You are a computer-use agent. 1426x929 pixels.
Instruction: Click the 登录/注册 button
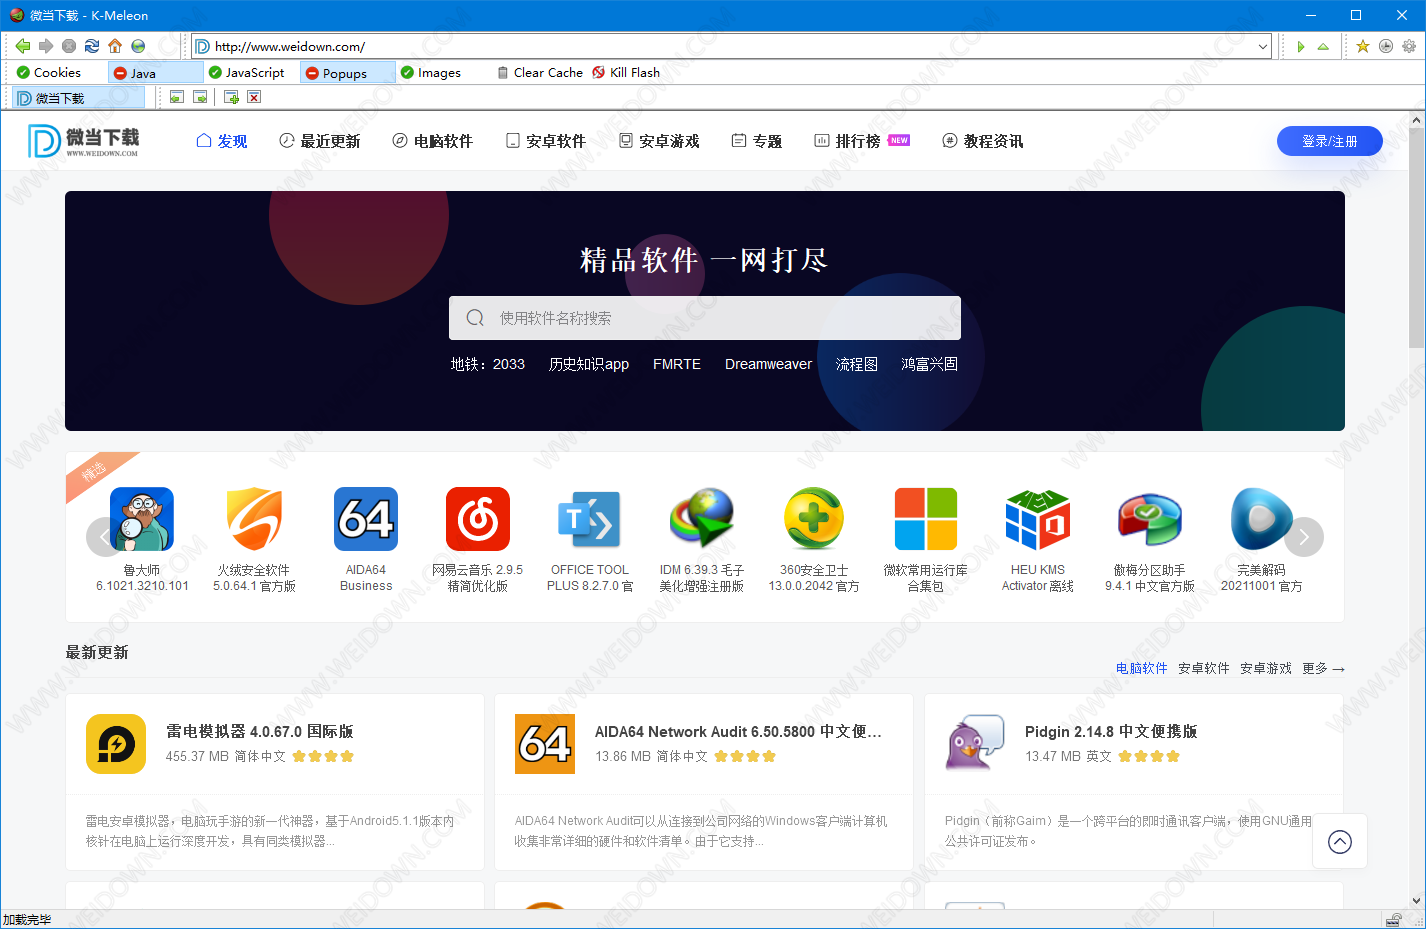click(1329, 141)
